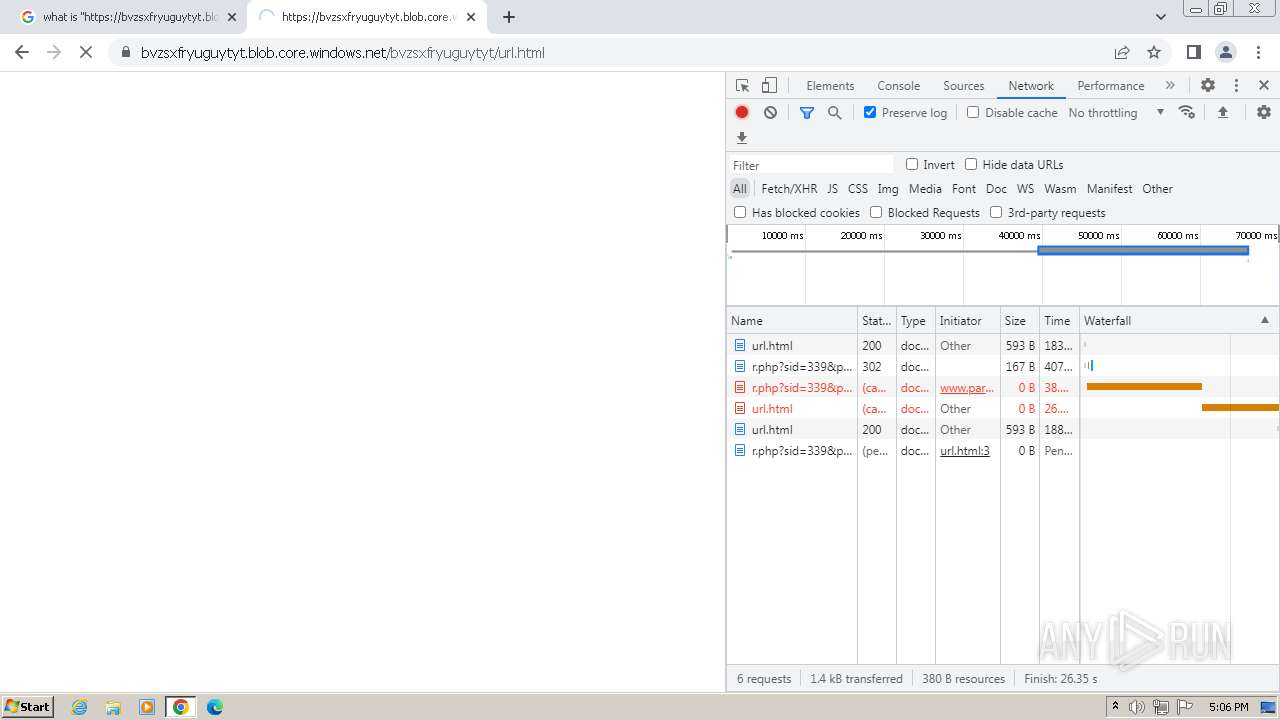Open Network panel settings gear
Image resolution: width=1280 pixels, height=720 pixels.
coord(1264,112)
